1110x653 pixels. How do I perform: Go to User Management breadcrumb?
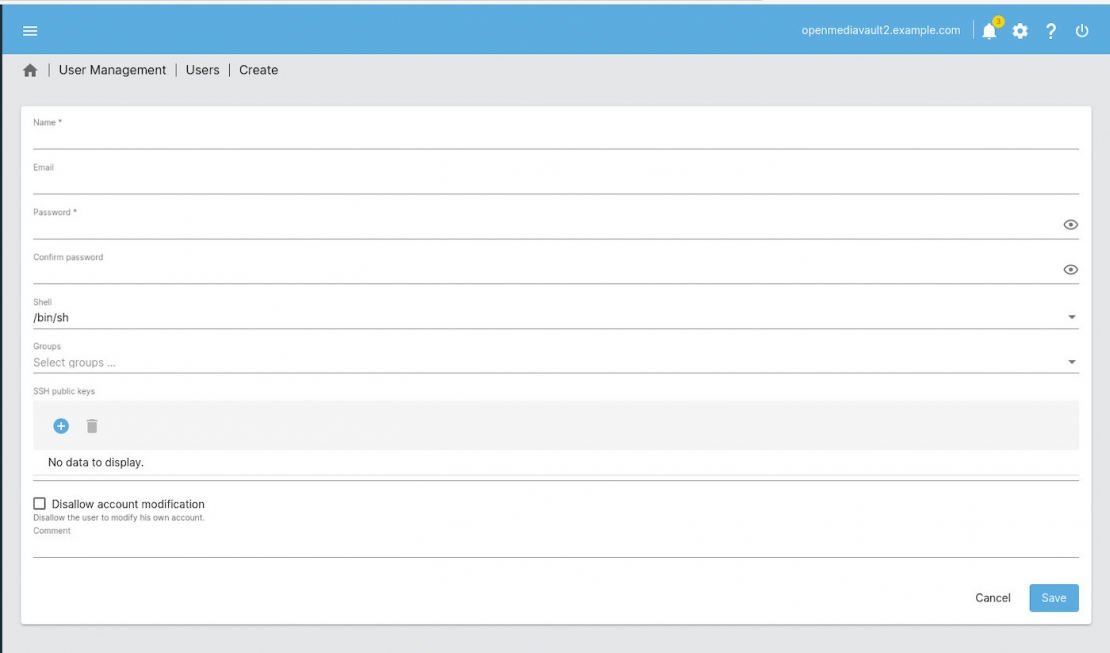[112, 70]
